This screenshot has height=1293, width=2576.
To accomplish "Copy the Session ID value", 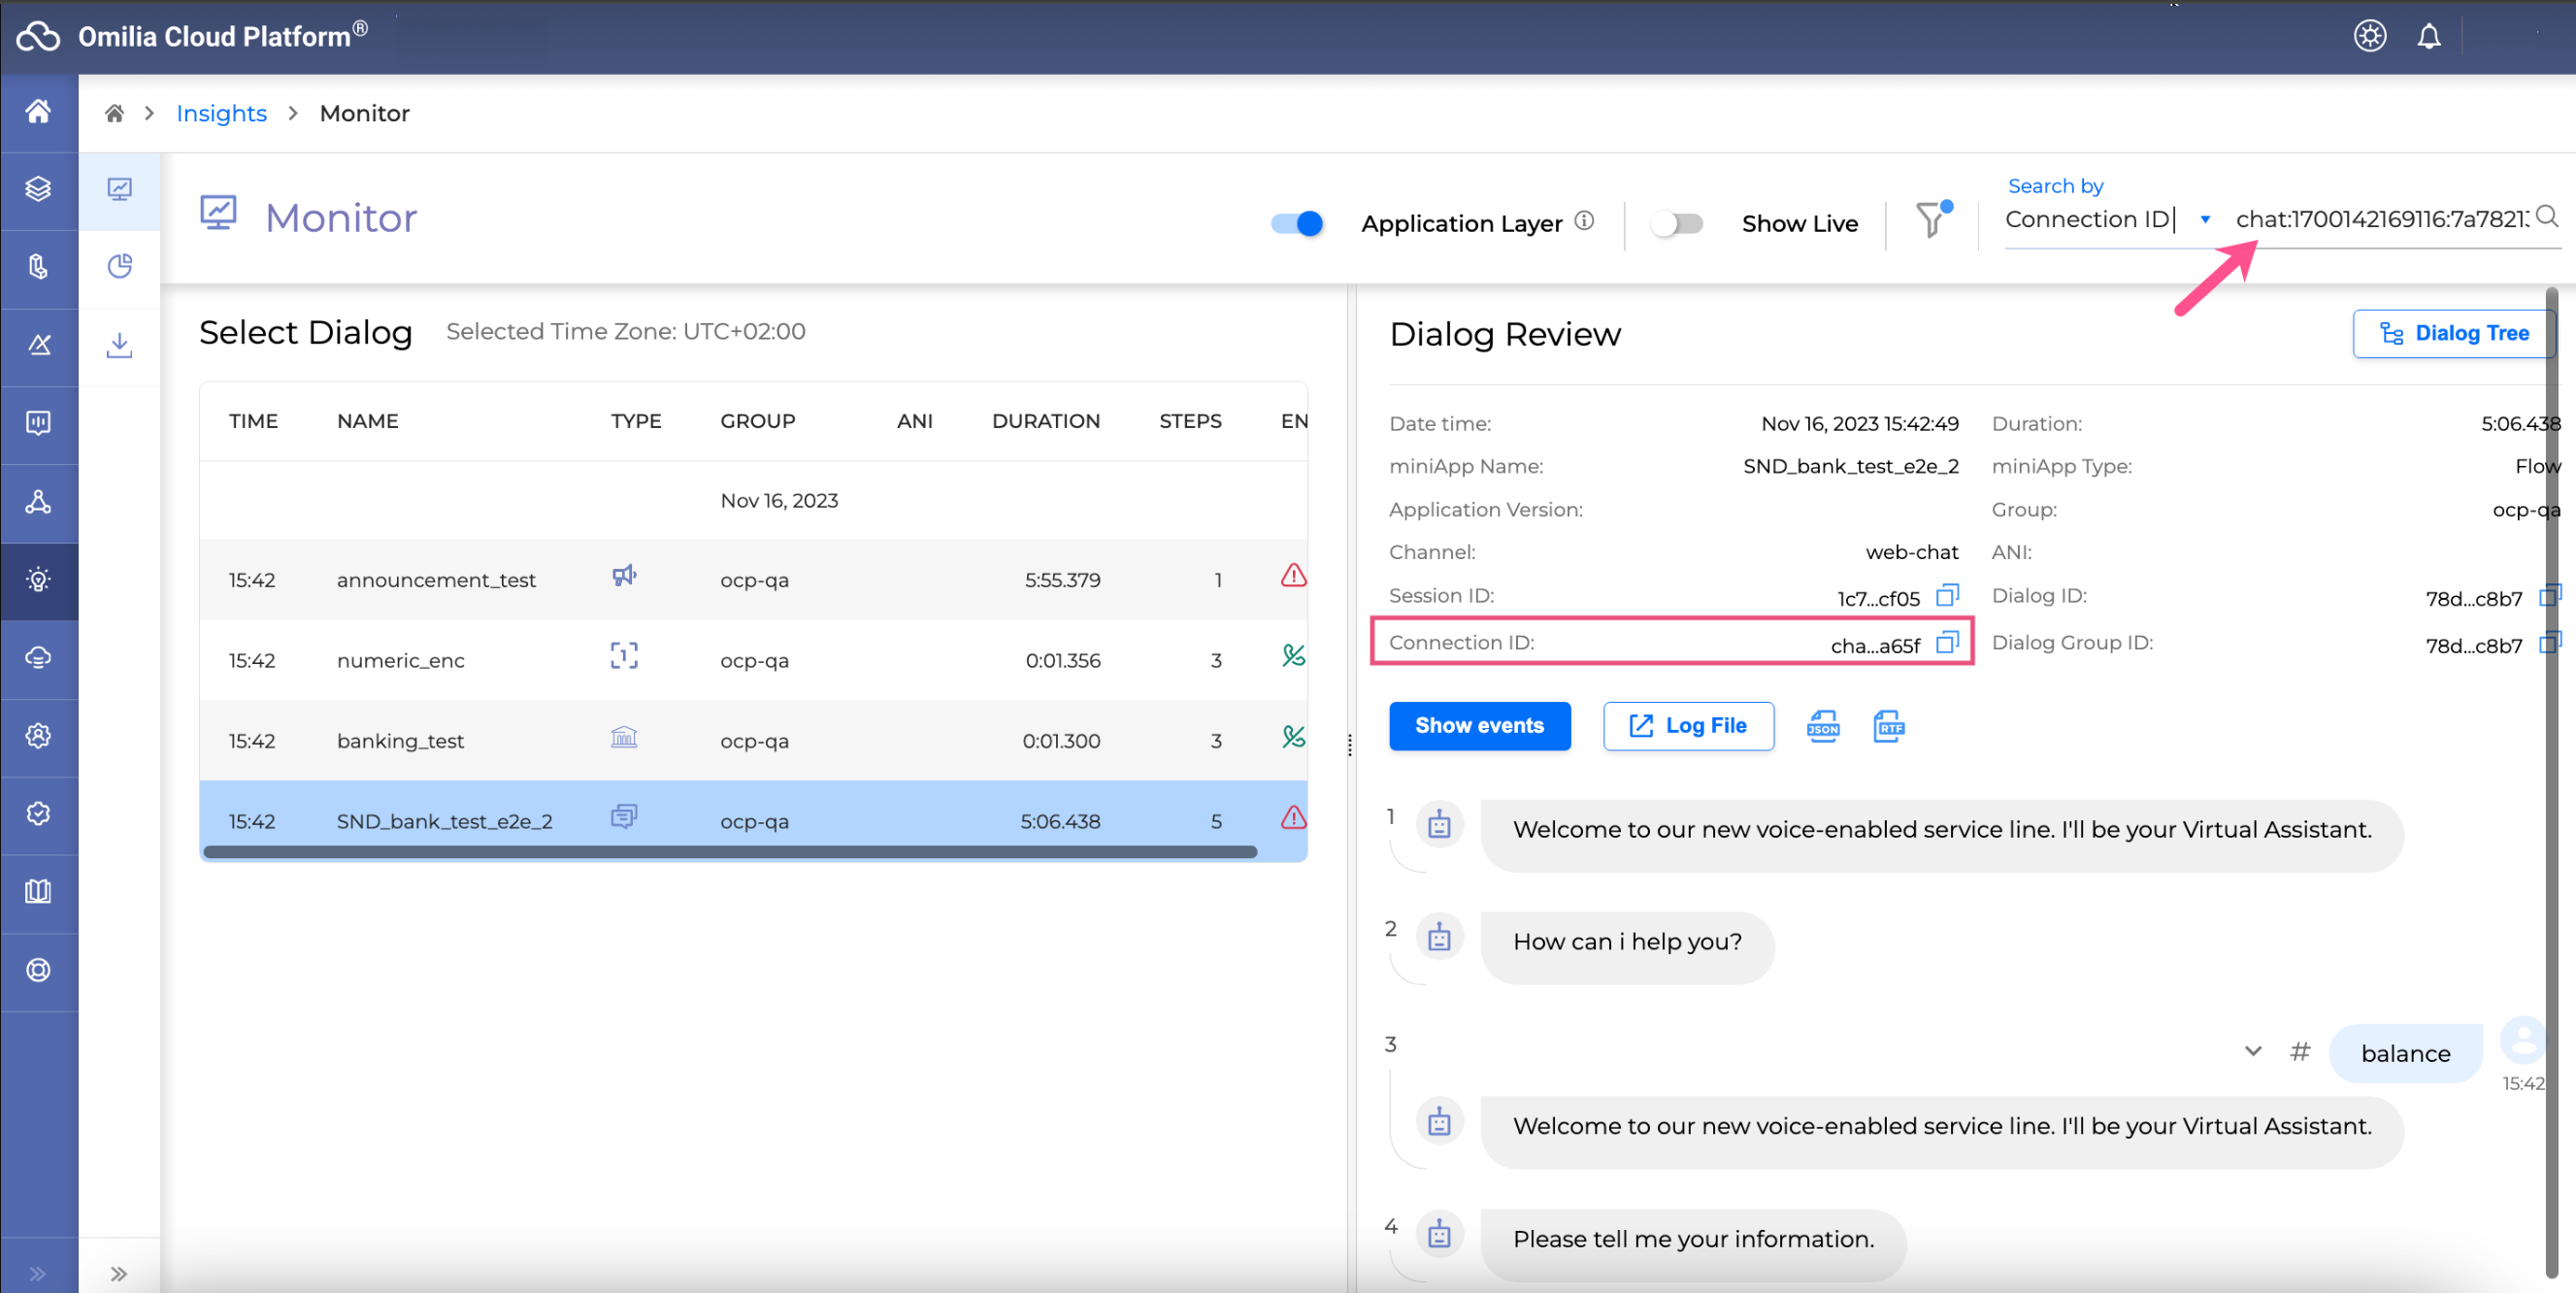I will (x=1946, y=596).
